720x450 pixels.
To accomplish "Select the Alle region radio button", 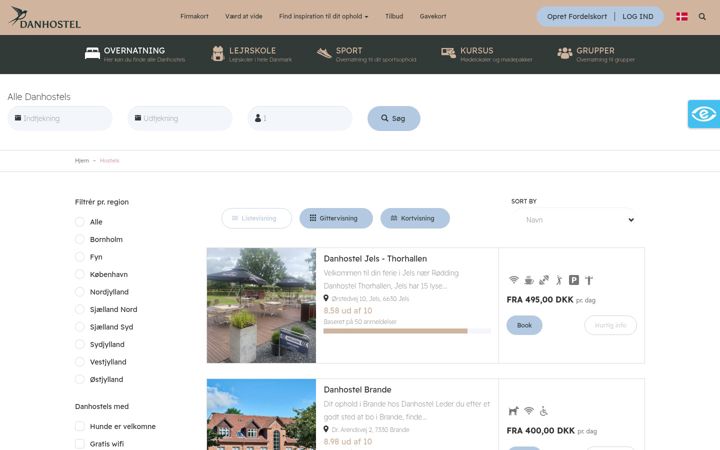I will [79, 222].
